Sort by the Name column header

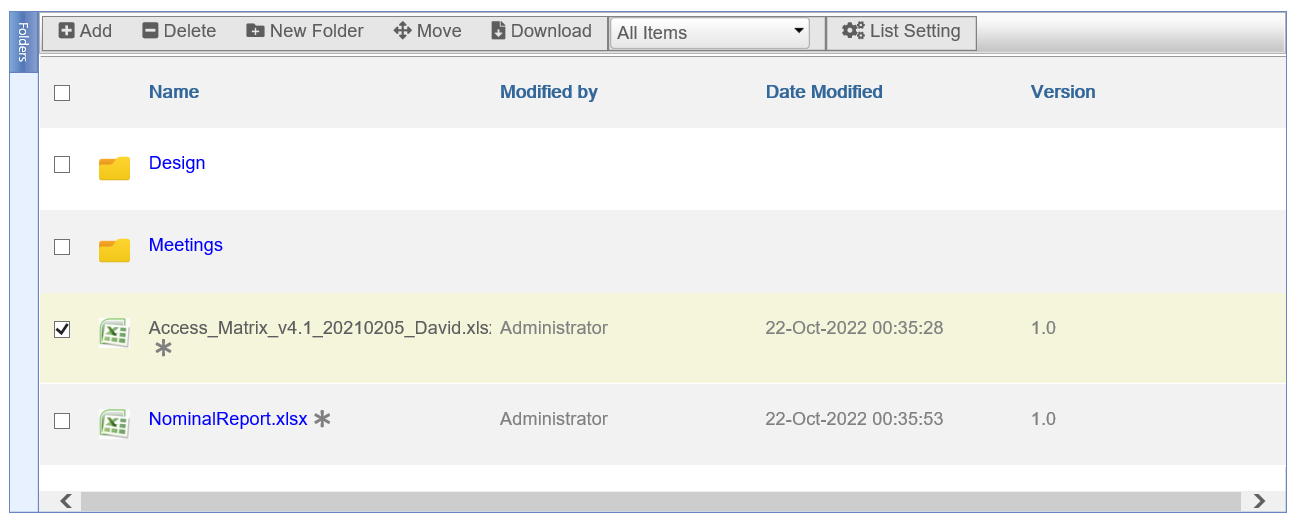pos(174,92)
